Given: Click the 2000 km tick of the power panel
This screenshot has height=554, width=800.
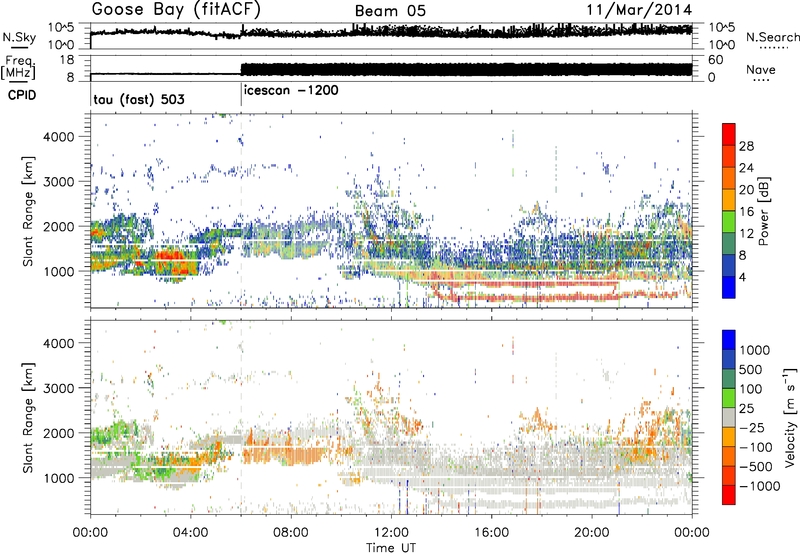Looking at the screenshot, I should (59, 226).
